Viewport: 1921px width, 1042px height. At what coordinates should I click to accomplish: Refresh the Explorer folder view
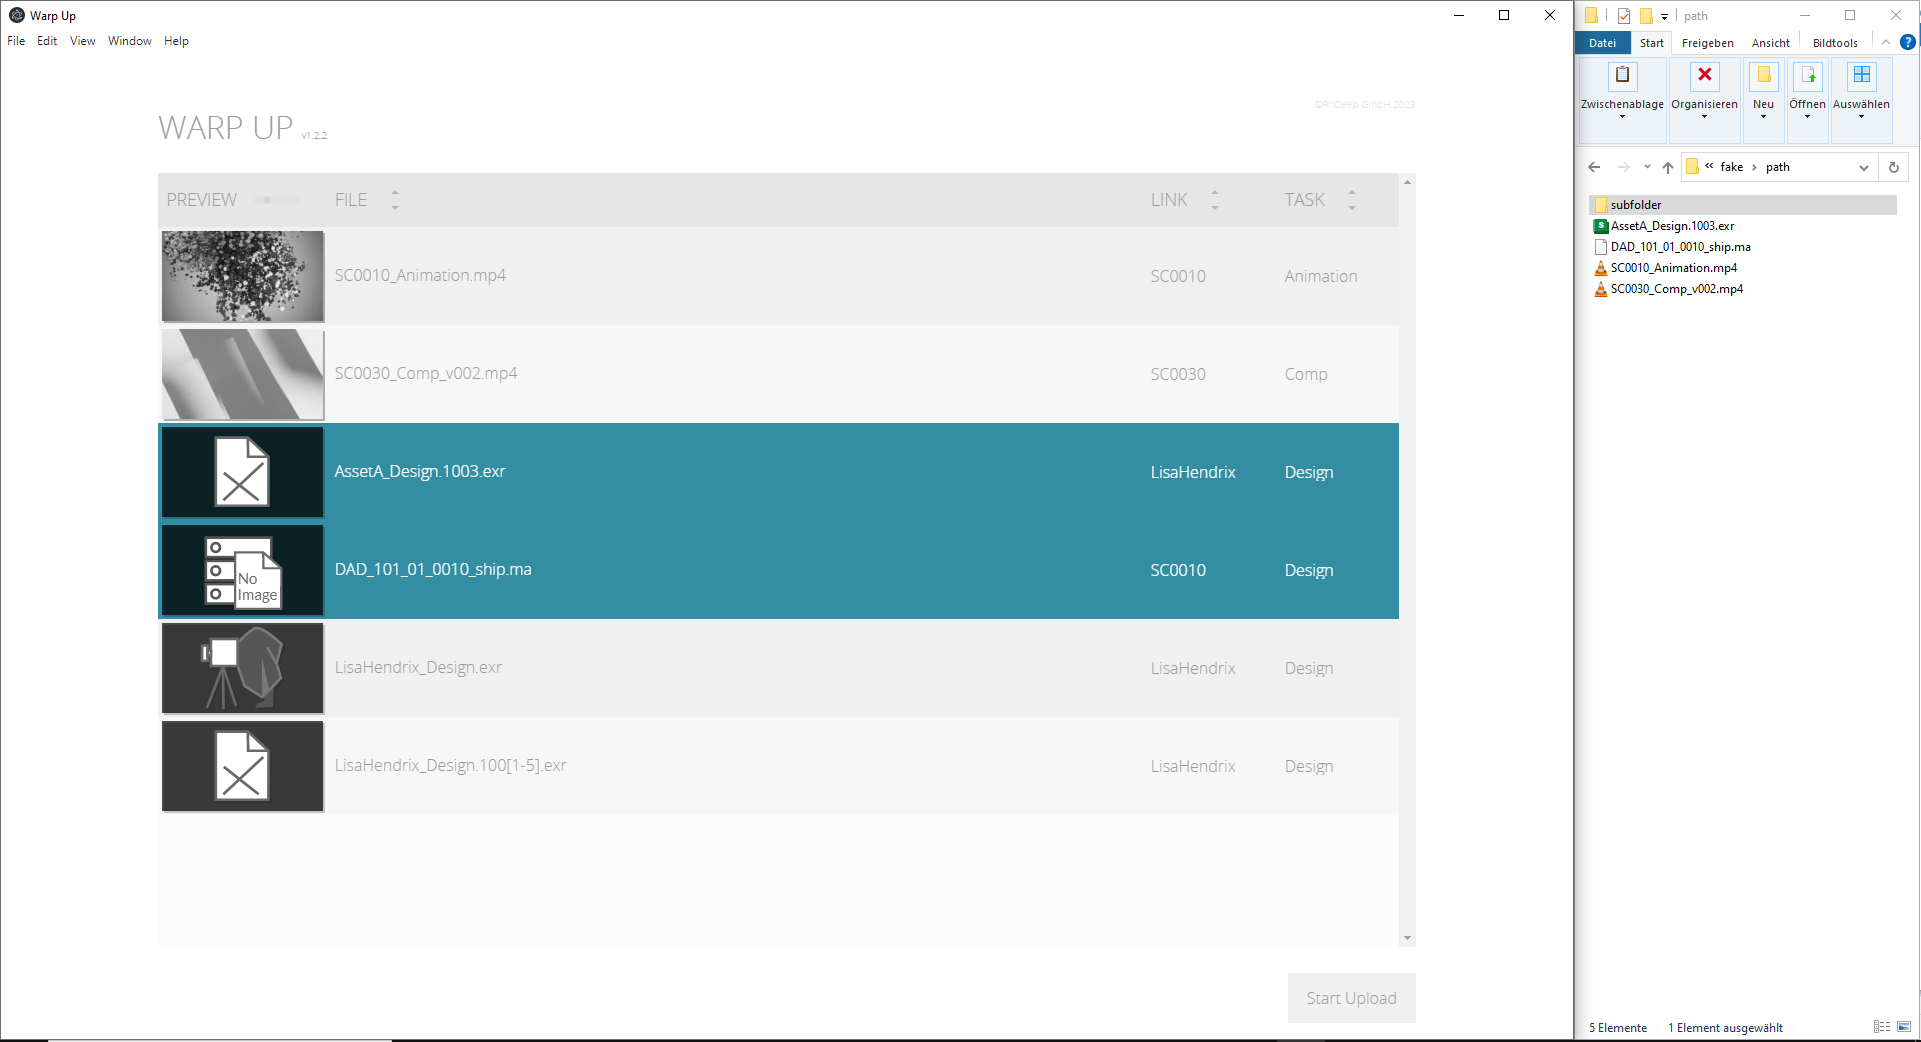click(1893, 168)
